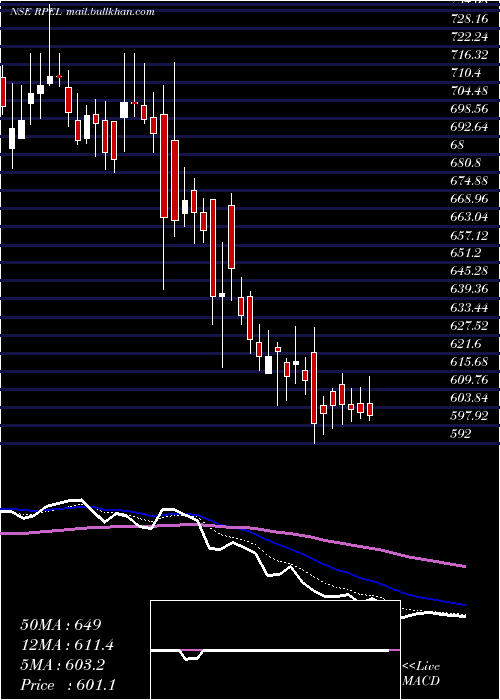Select the 704.48 price axis label
The image size is (500, 700).
pos(469,91)
